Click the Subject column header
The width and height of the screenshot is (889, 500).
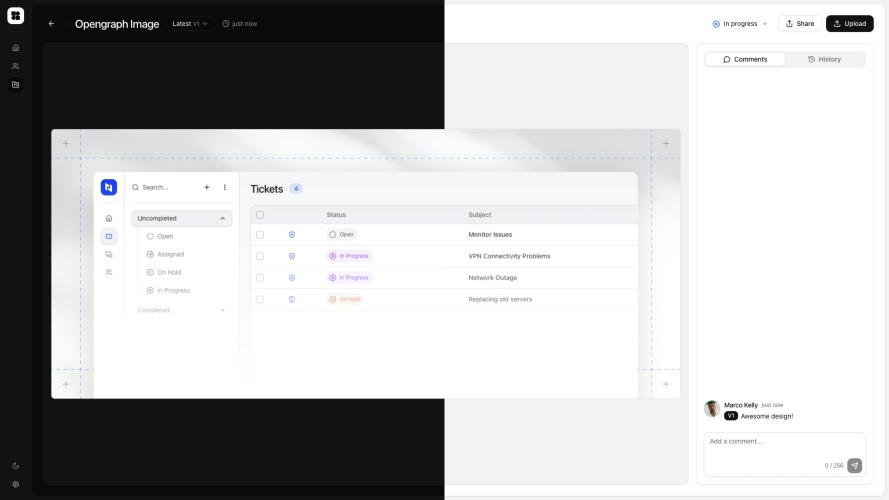[480, 215]
